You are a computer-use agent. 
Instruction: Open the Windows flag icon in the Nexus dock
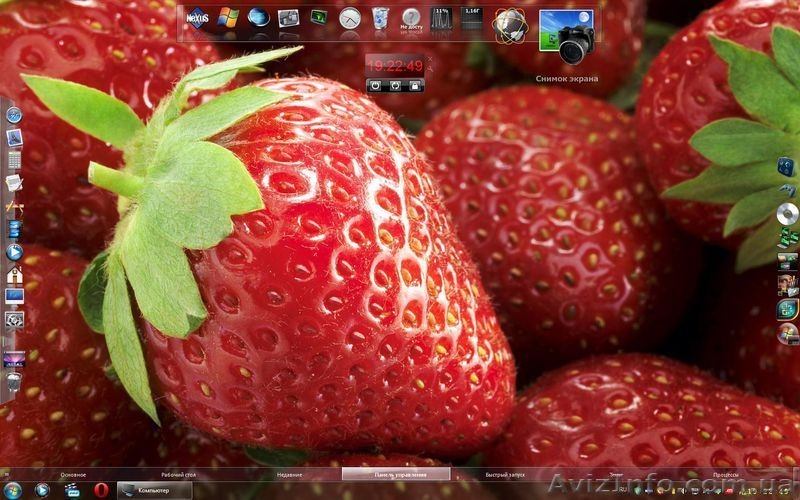click(x=228, y=18)
